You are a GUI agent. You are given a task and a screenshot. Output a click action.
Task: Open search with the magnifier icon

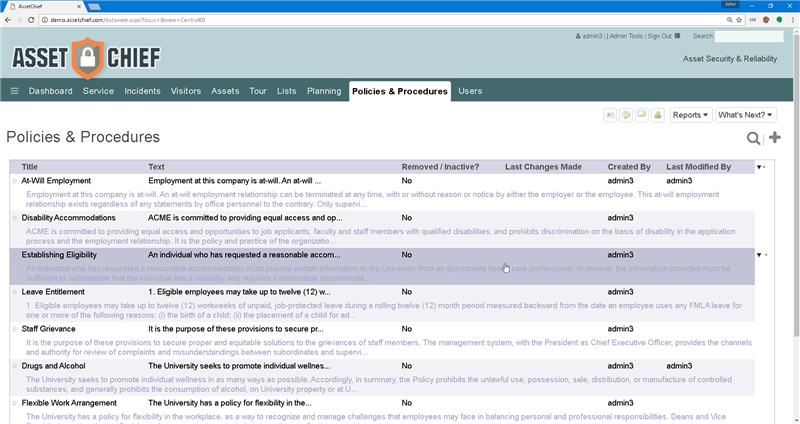(753, 138)
